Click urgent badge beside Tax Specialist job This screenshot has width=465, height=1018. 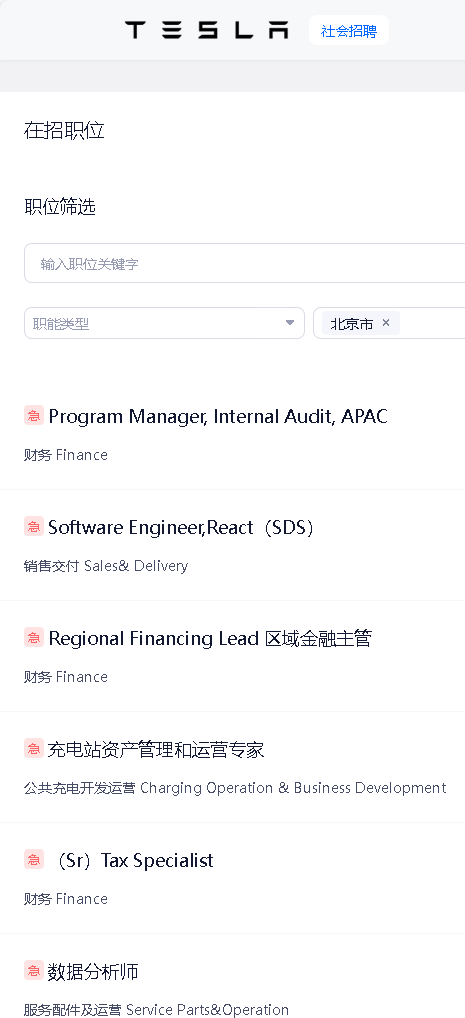[34, 860]
